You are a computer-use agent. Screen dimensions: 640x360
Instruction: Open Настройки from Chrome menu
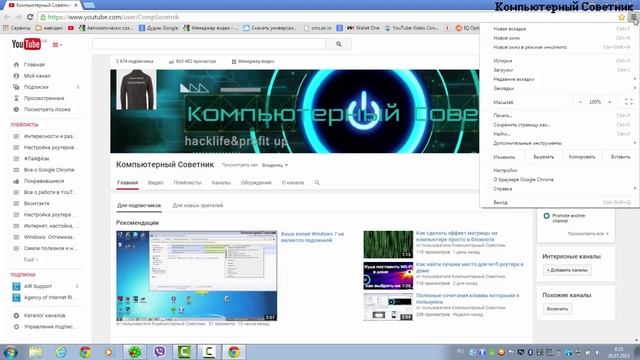558,171
